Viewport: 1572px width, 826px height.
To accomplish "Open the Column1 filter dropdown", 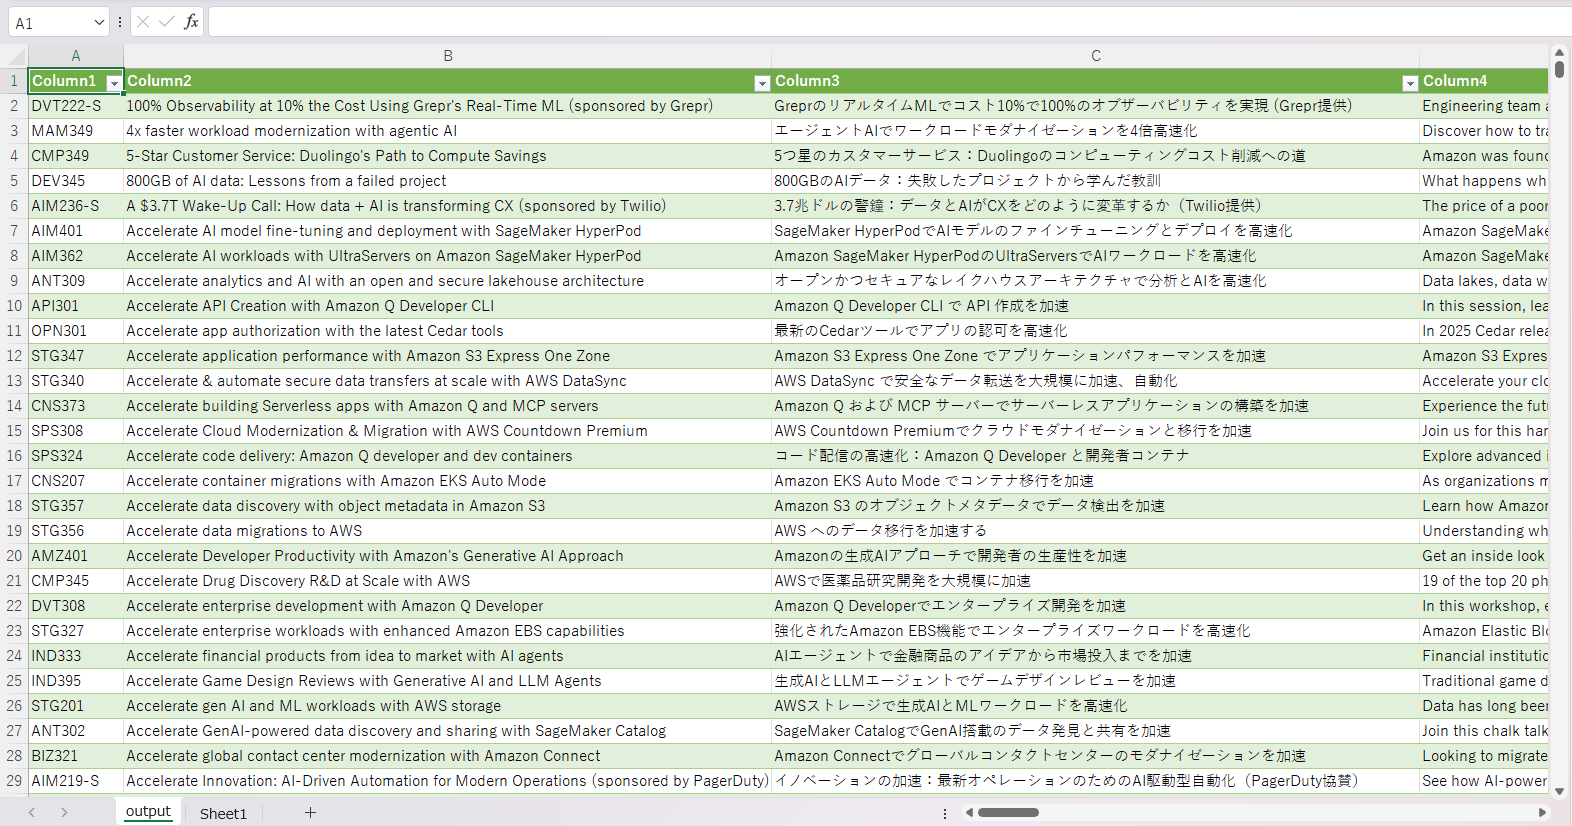I will (x=114, y=83).
